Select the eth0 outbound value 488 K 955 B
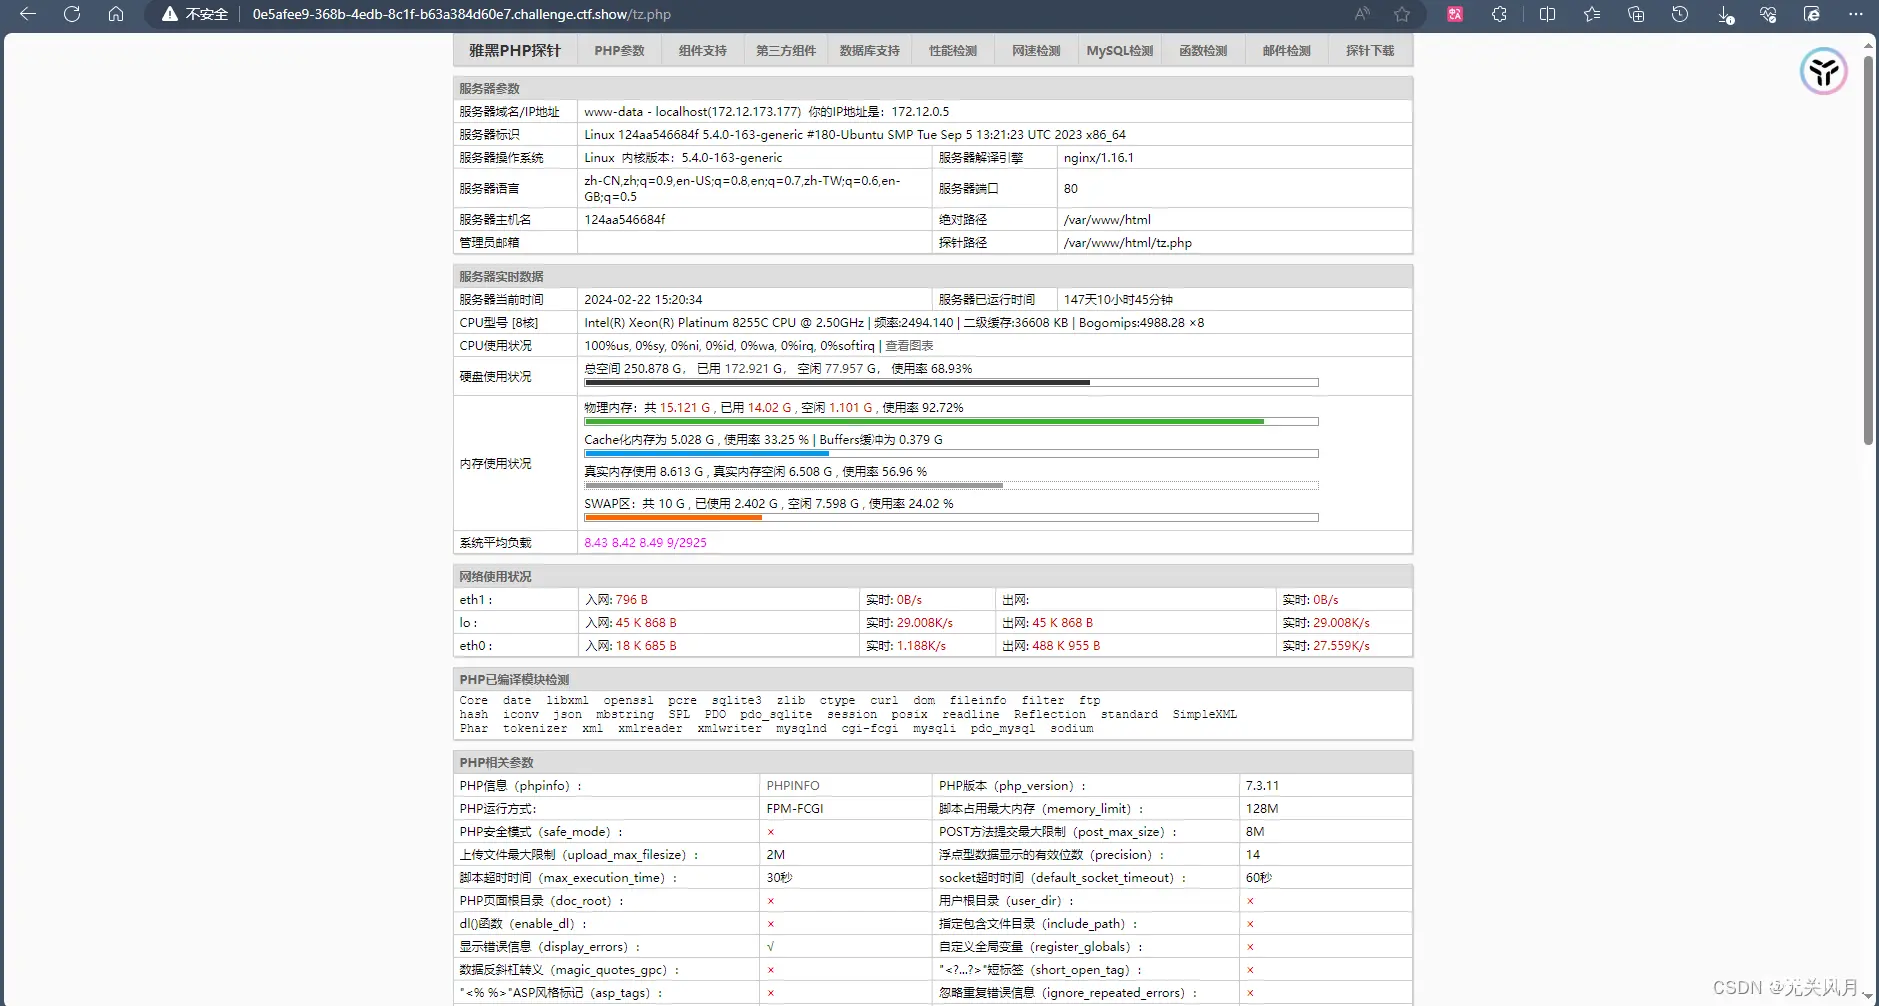Image resolution: width=1879 pixels, height=1006 pixels. (x=1066, y=646)
